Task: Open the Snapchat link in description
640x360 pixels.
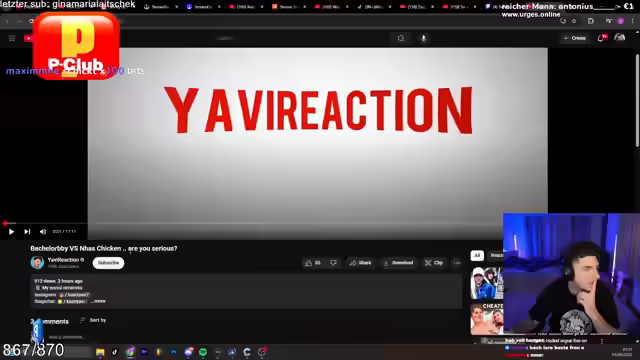Action: pos(72,301)
